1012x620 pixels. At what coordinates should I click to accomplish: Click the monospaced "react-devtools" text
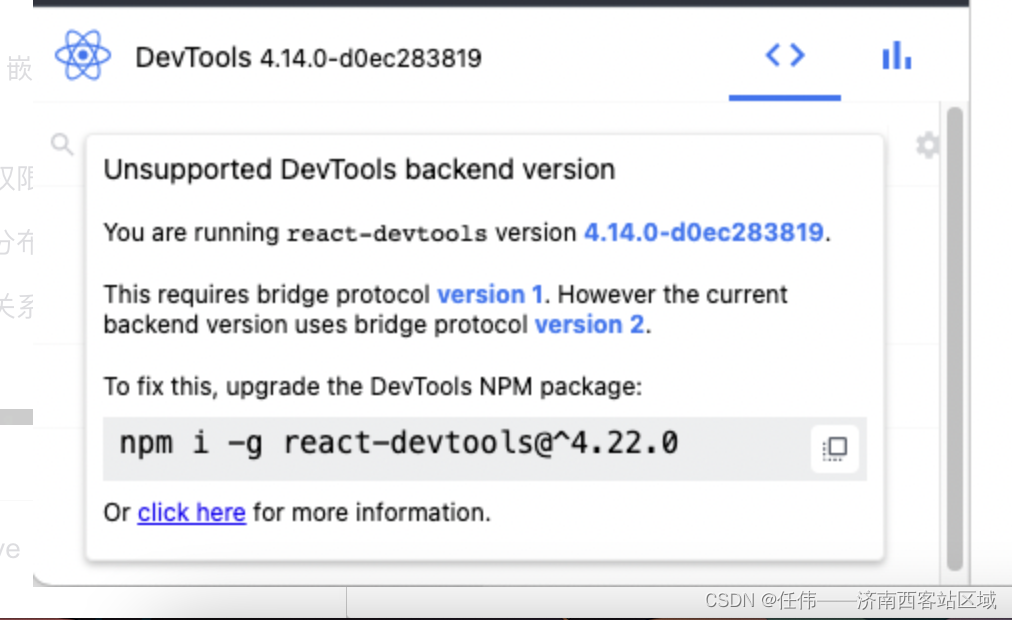[x=386, y=234]
